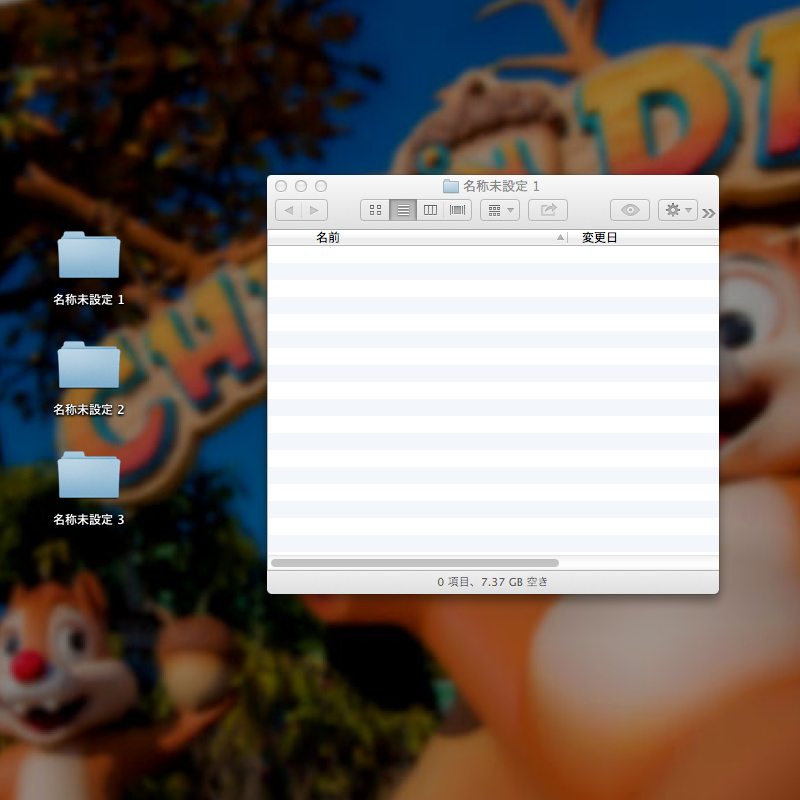Minimize the 名称未設定 1 Finder window
The image size is (800, 800).
pyautogui.click(x=301, y=186)
